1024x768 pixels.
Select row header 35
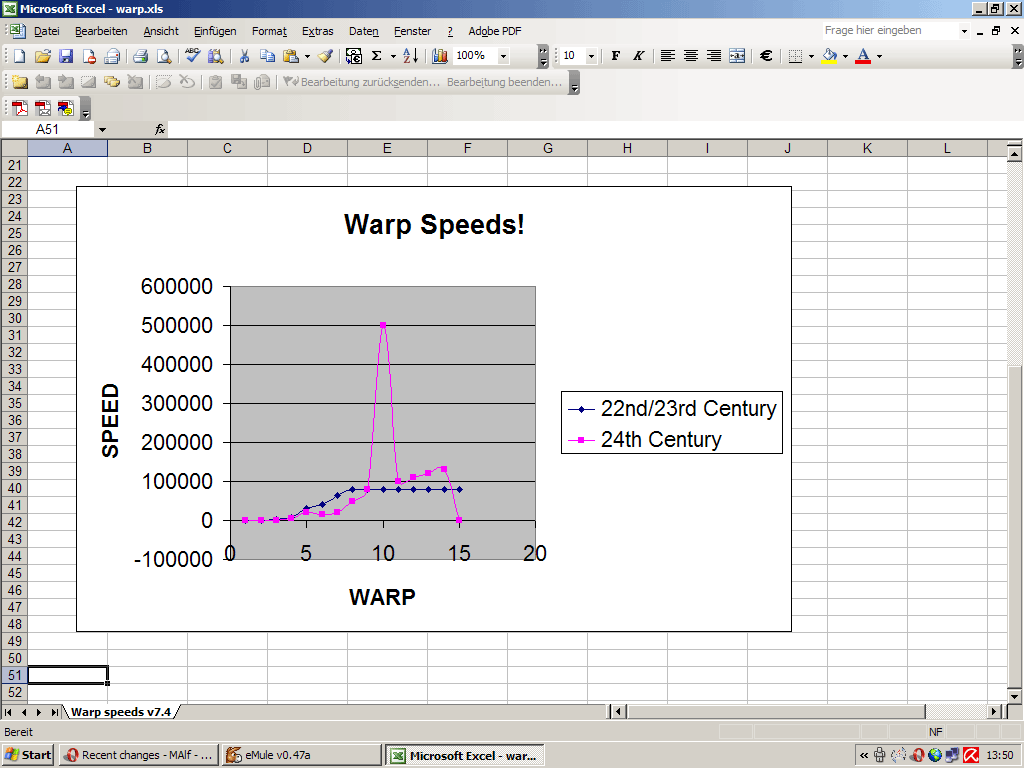pyautogui.click(x=14, y=403)
